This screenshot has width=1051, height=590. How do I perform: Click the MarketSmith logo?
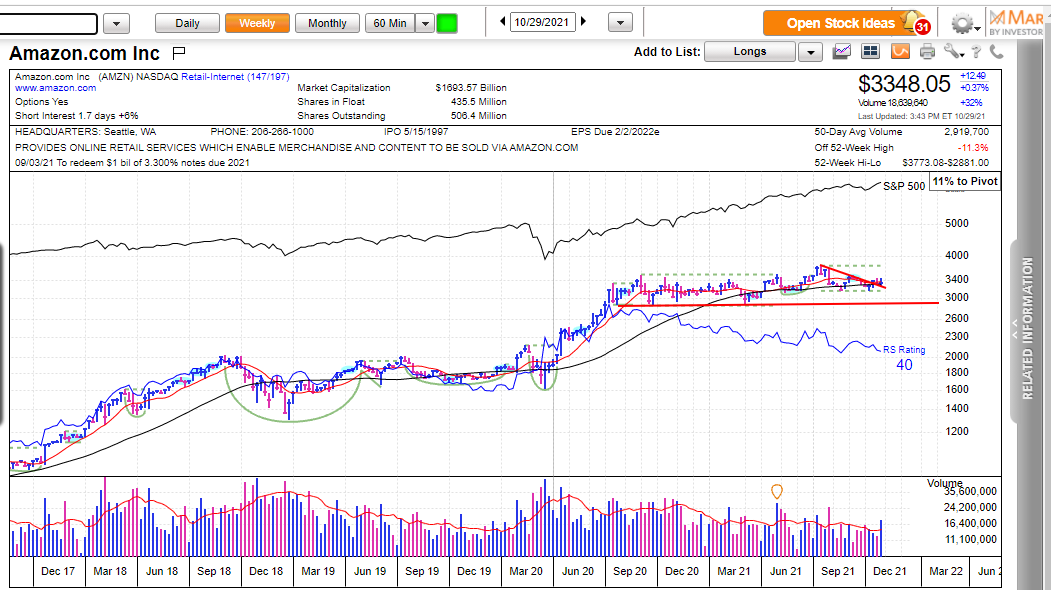pyautogui.click(x=1017, y=21)
